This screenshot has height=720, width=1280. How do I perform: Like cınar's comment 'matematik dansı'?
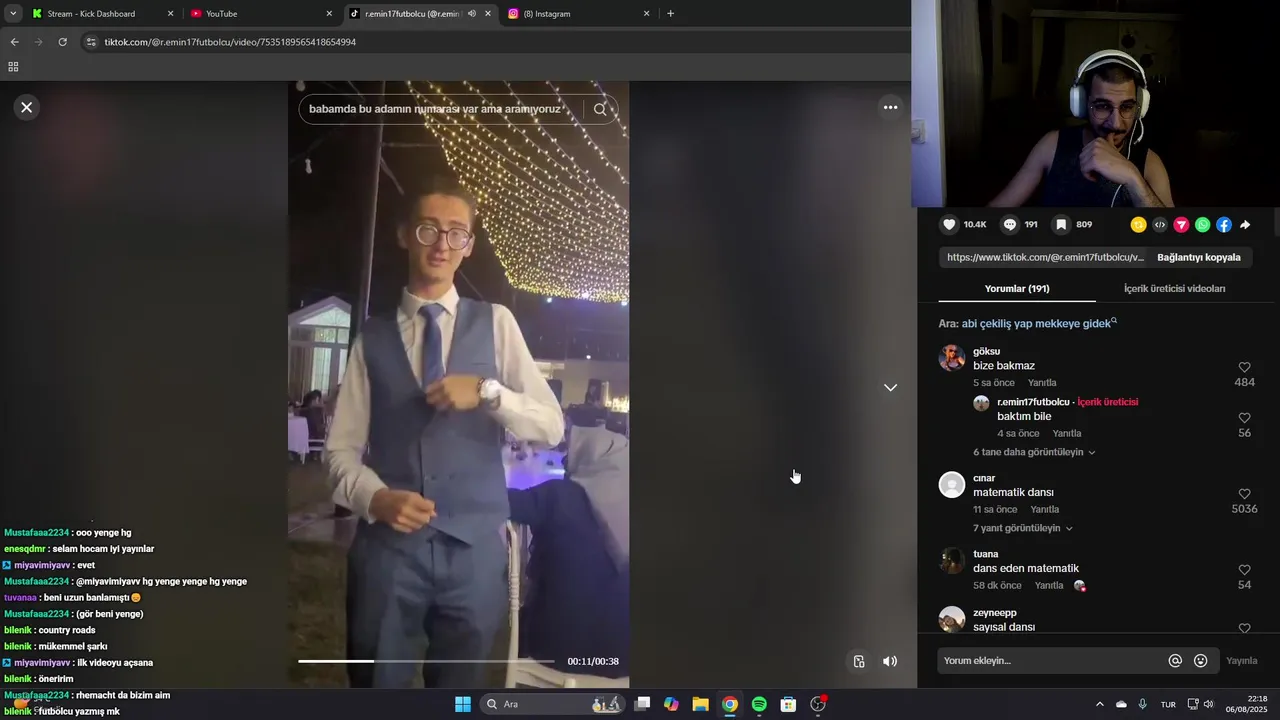coord(1244,494)
